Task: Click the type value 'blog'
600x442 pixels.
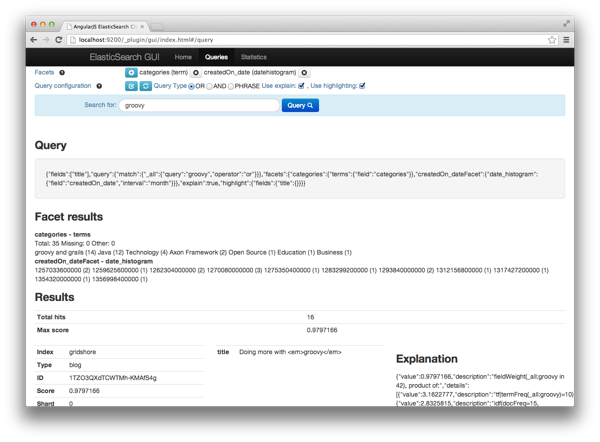Action: pos(75,365)
